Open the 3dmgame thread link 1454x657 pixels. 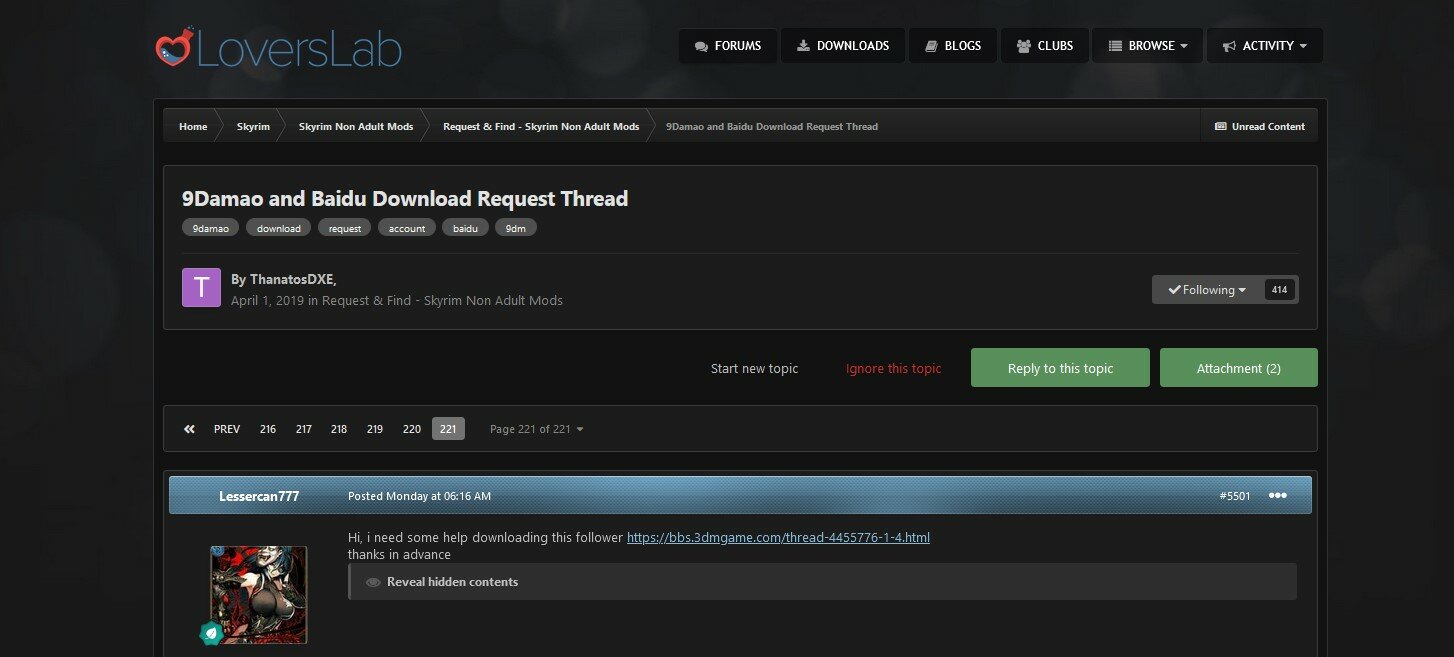coord(778,537)
